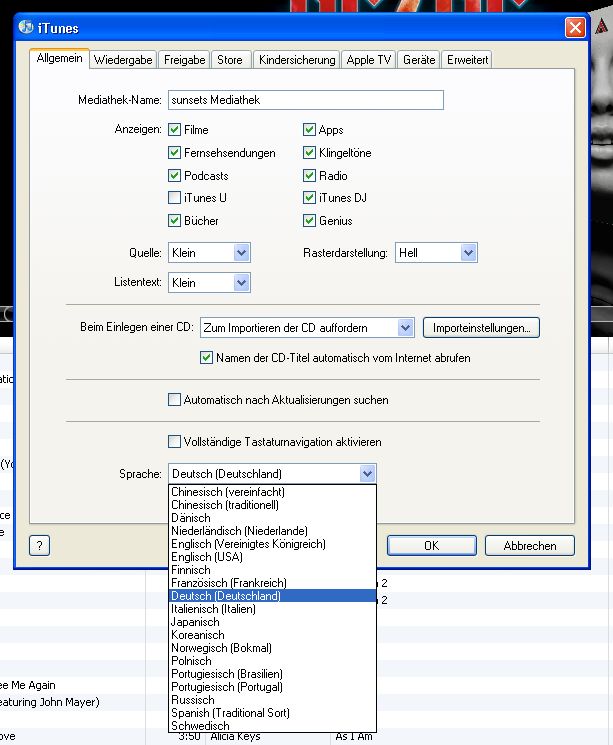Click the Mediathek-Name text field

(x=306, y=100)
